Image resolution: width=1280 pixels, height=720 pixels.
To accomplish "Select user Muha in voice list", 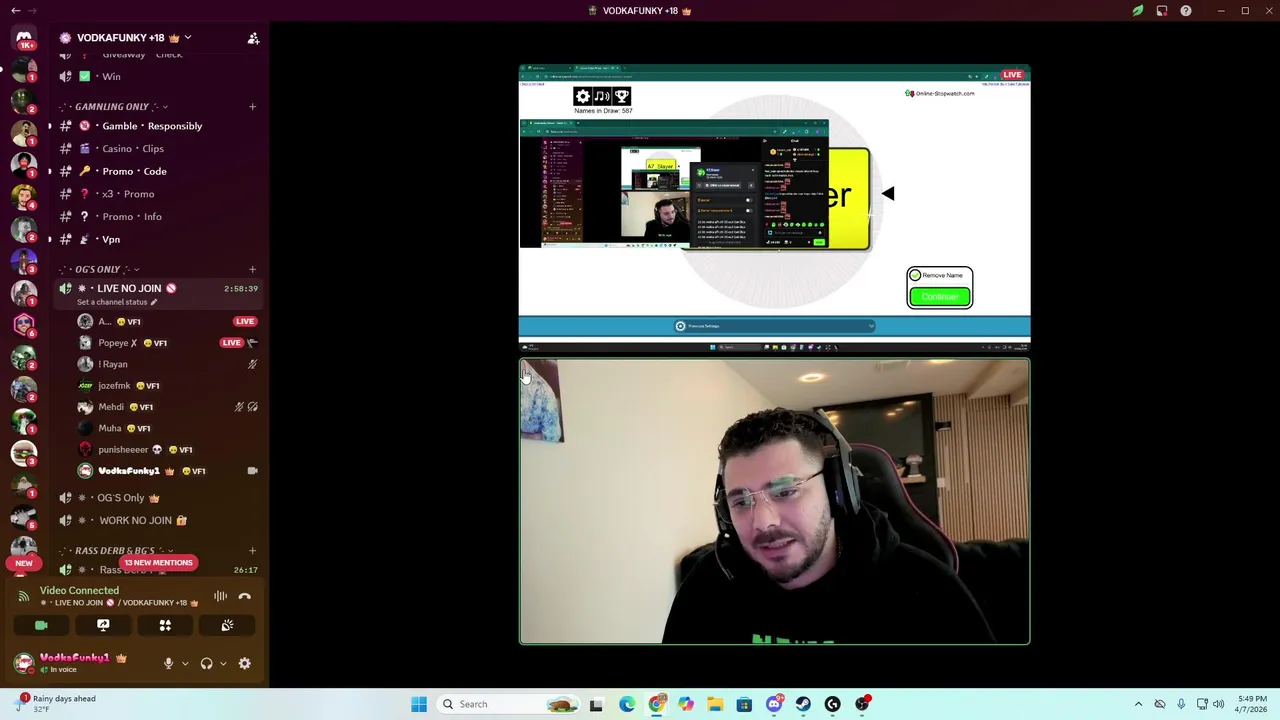I will tap(167, 428).
